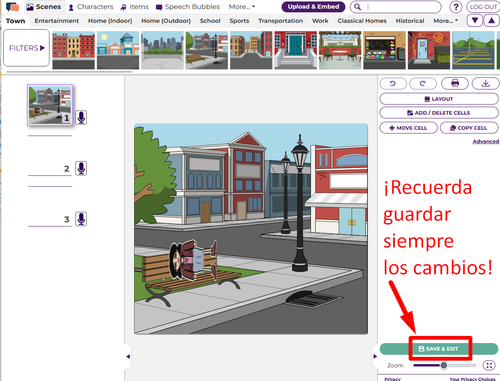
Task: Select empty cell 2 in the sidebar
Action: (x=50, y=156)
